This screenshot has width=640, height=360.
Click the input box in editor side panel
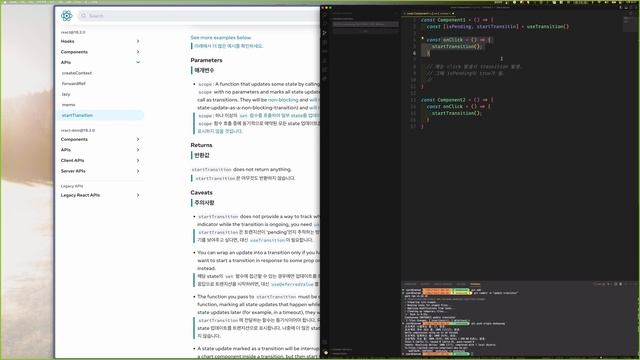click(365, 24)
